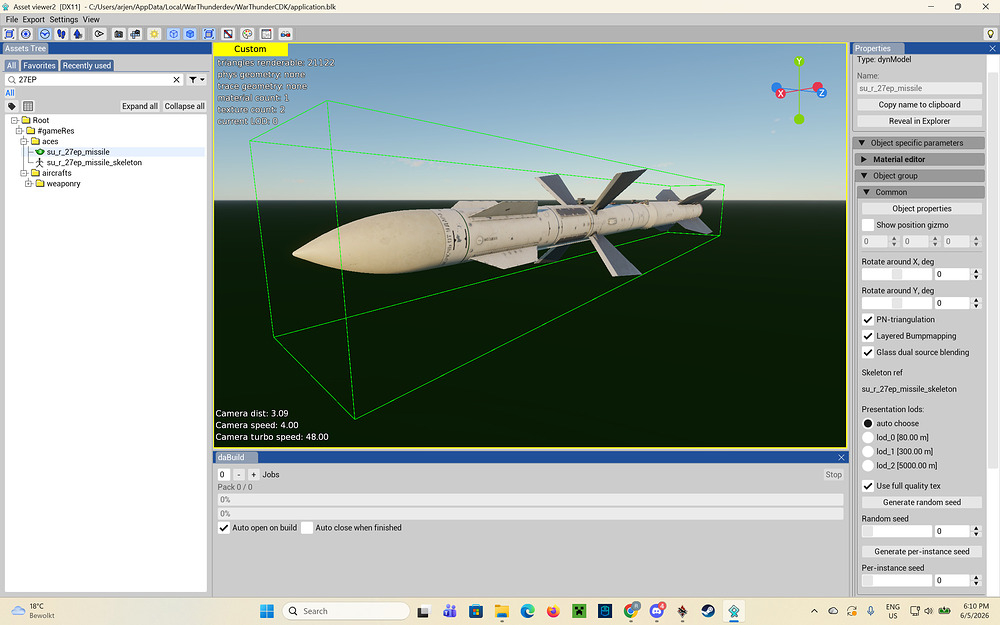Toggle the wireframe cube toolbar icon
Image resolution: width=1000 pixels, height=625 pixels.
pos(173,34)
